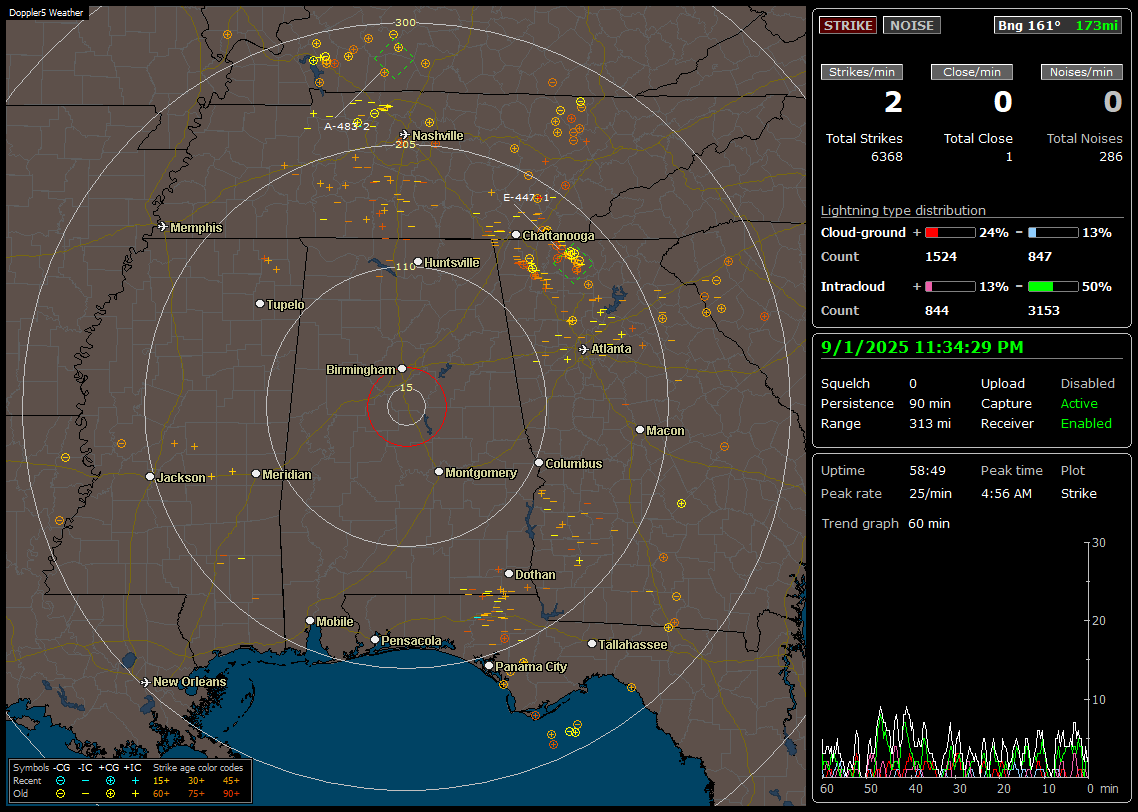The height and width of the screenshot is (812, 1138).
Task: Click the green dashed storm cell near Chattanooga
Action: pos(573,263)
